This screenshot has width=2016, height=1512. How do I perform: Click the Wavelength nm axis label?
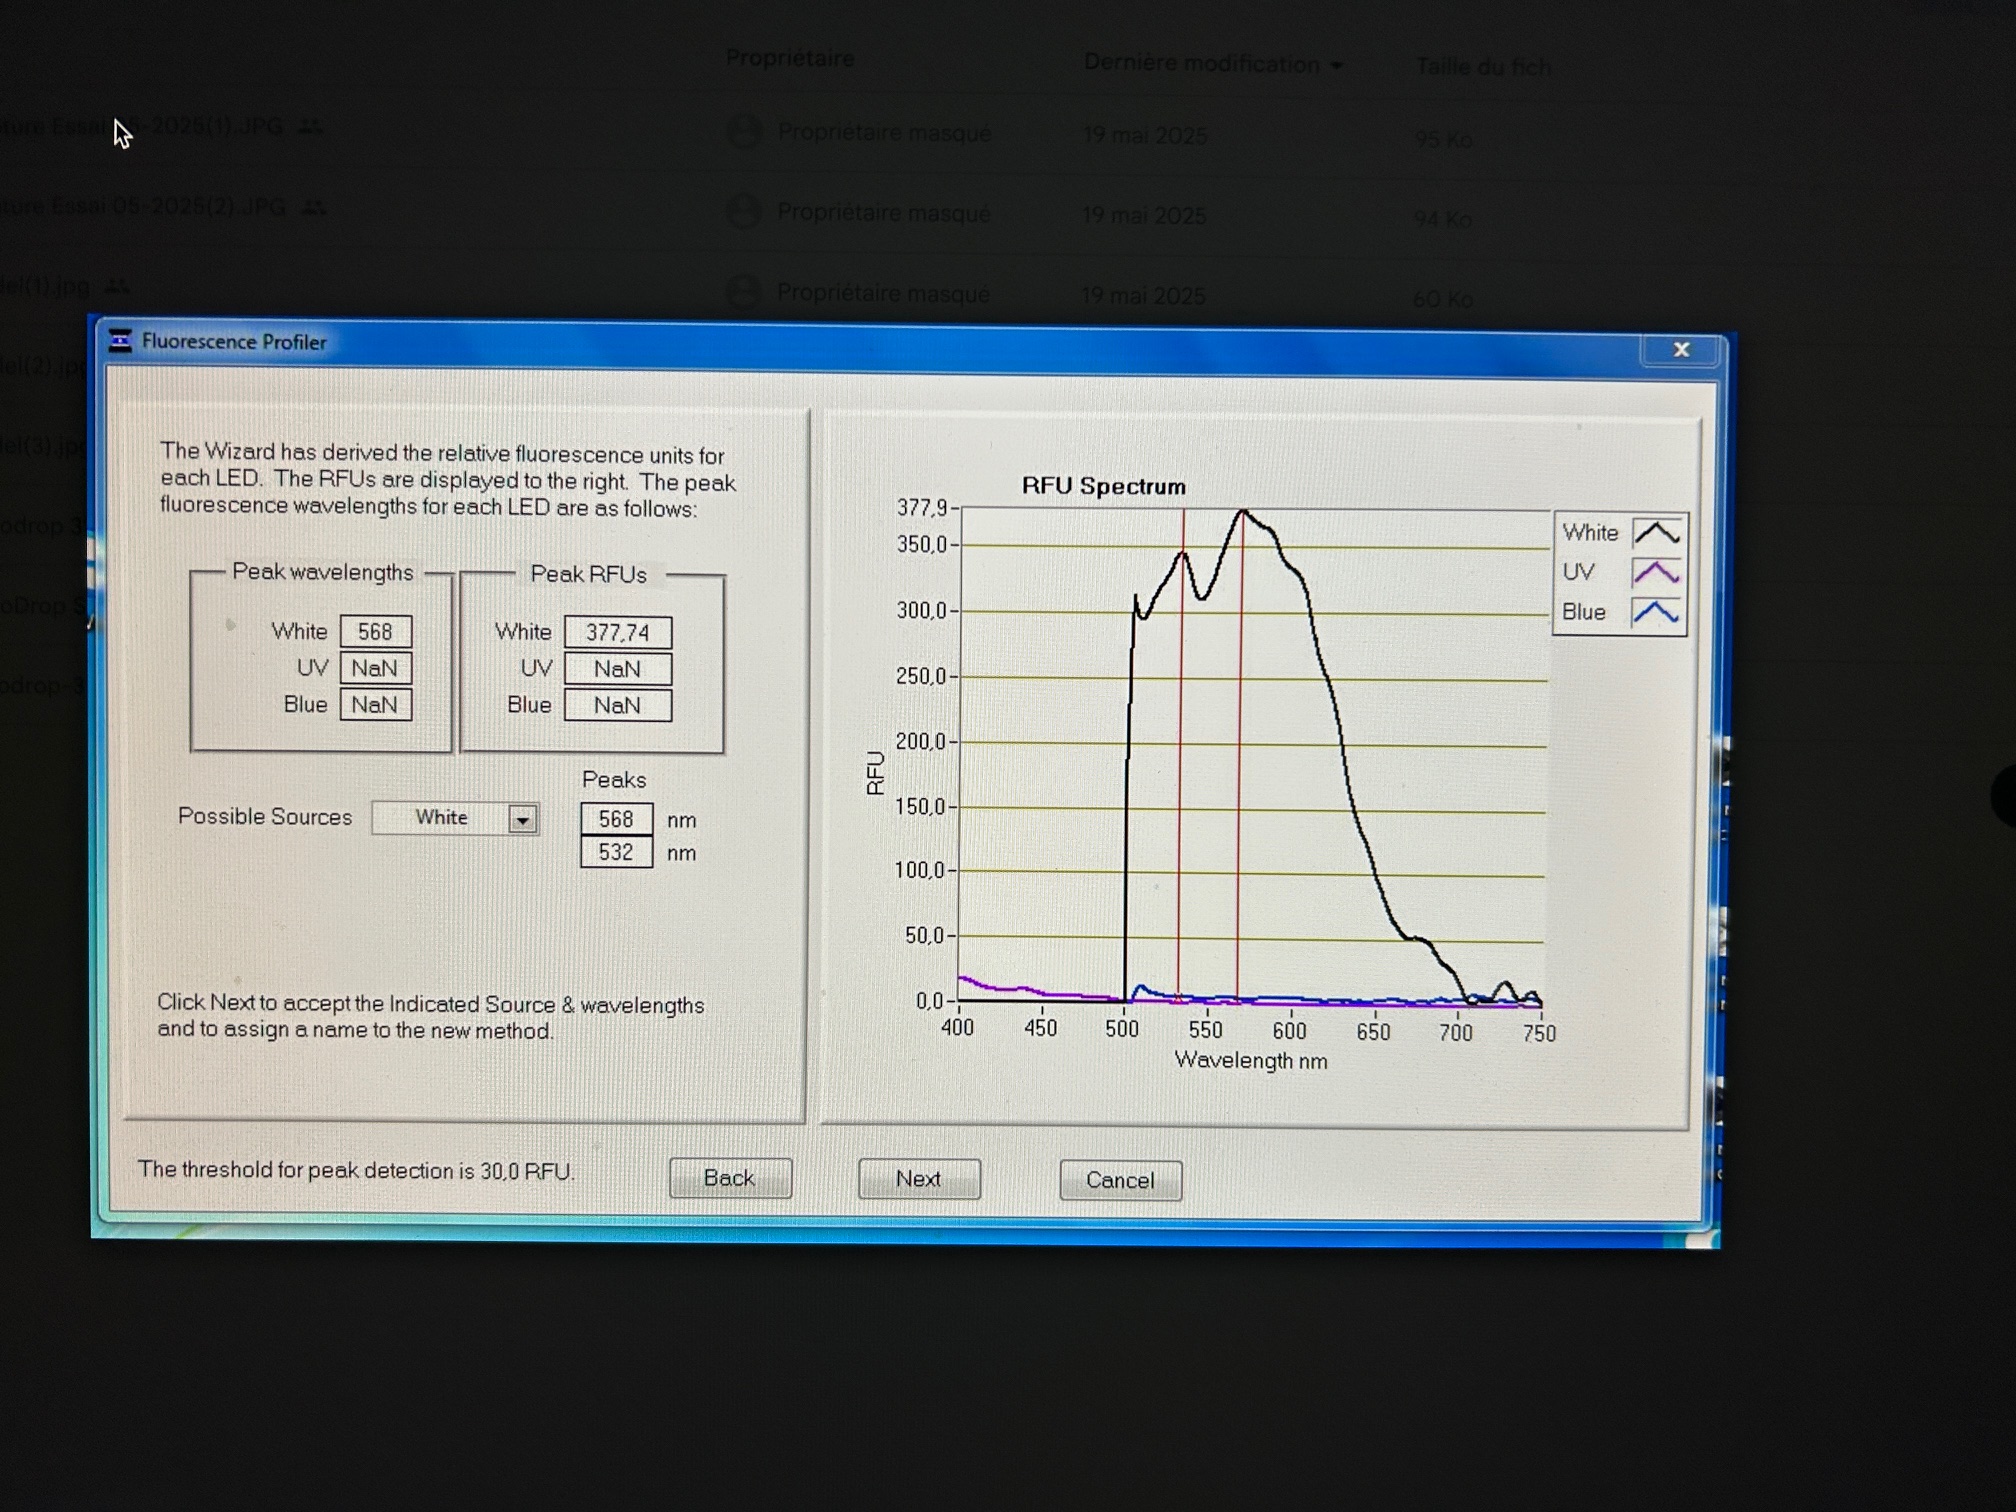tap(1250, 1060)
